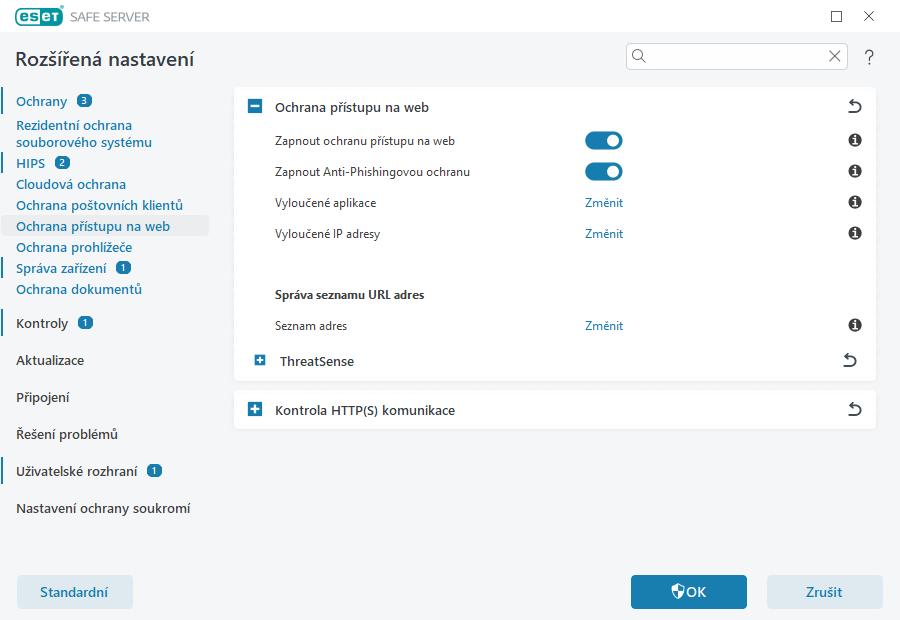
Task: Turn off 'Zapnout Anti-Phishingovou ochranu'
Action: pyautogui.click(x=604, y=171)
